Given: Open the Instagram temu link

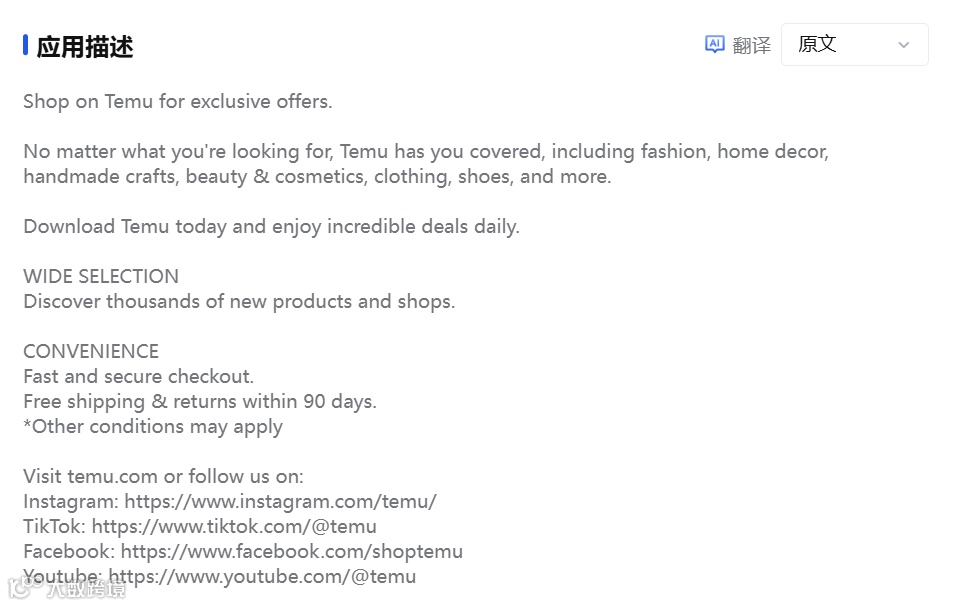Looking at the screenshot, I should coord(280,501).
